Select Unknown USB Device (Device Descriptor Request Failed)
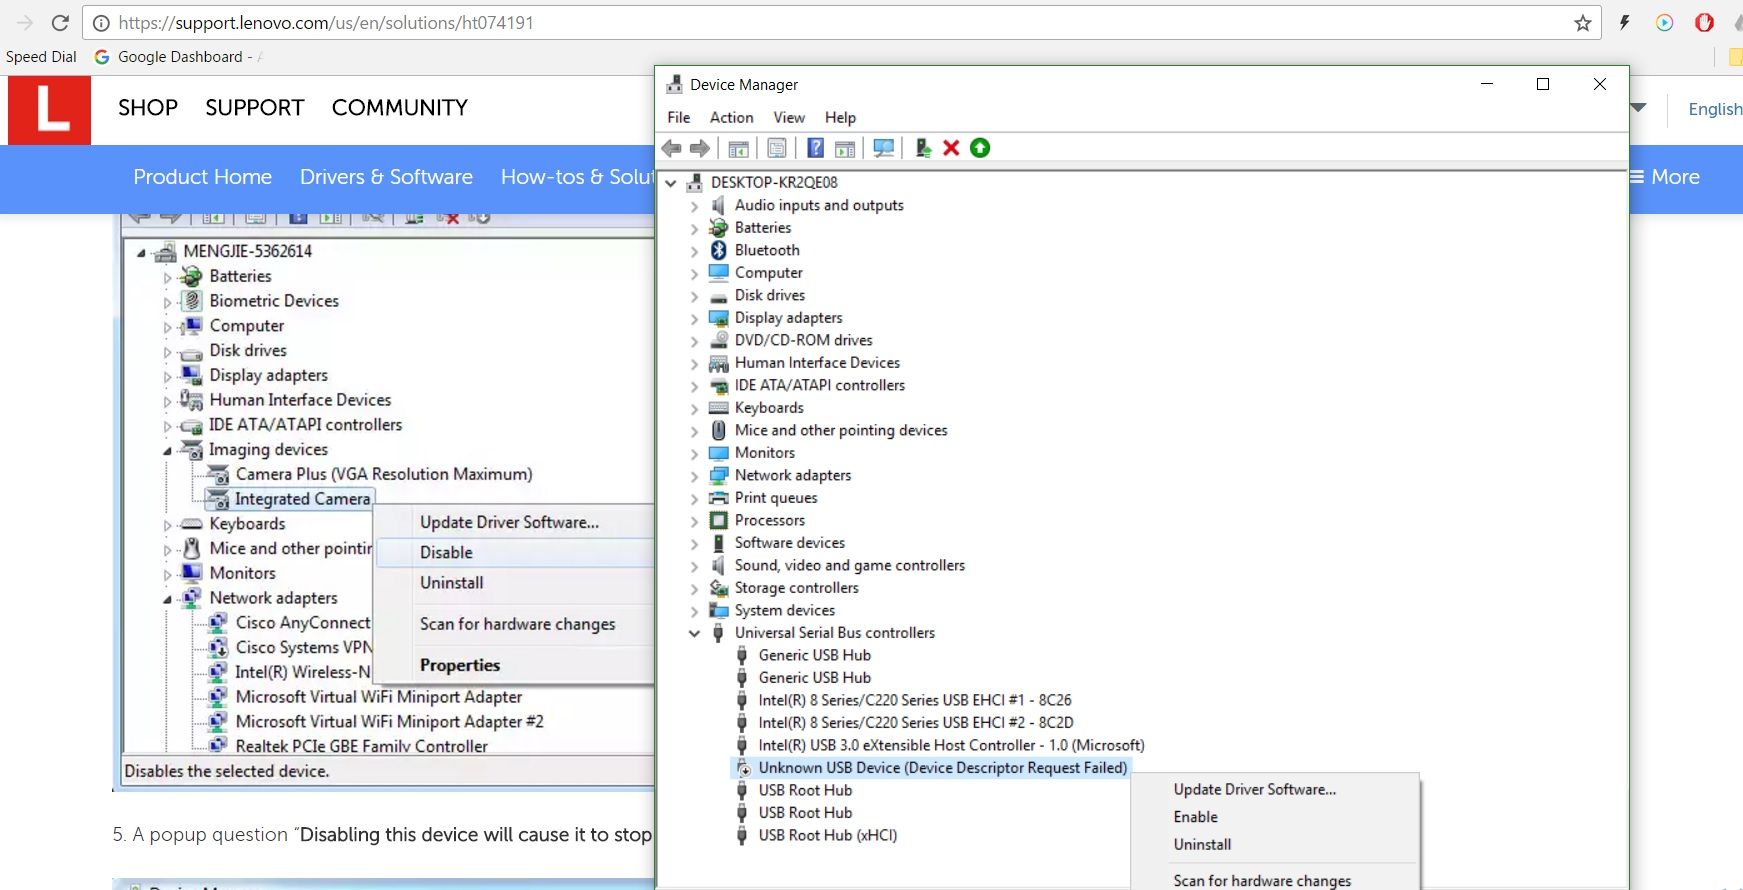Viewport: 1743px width, 890px height. [942, 768]
